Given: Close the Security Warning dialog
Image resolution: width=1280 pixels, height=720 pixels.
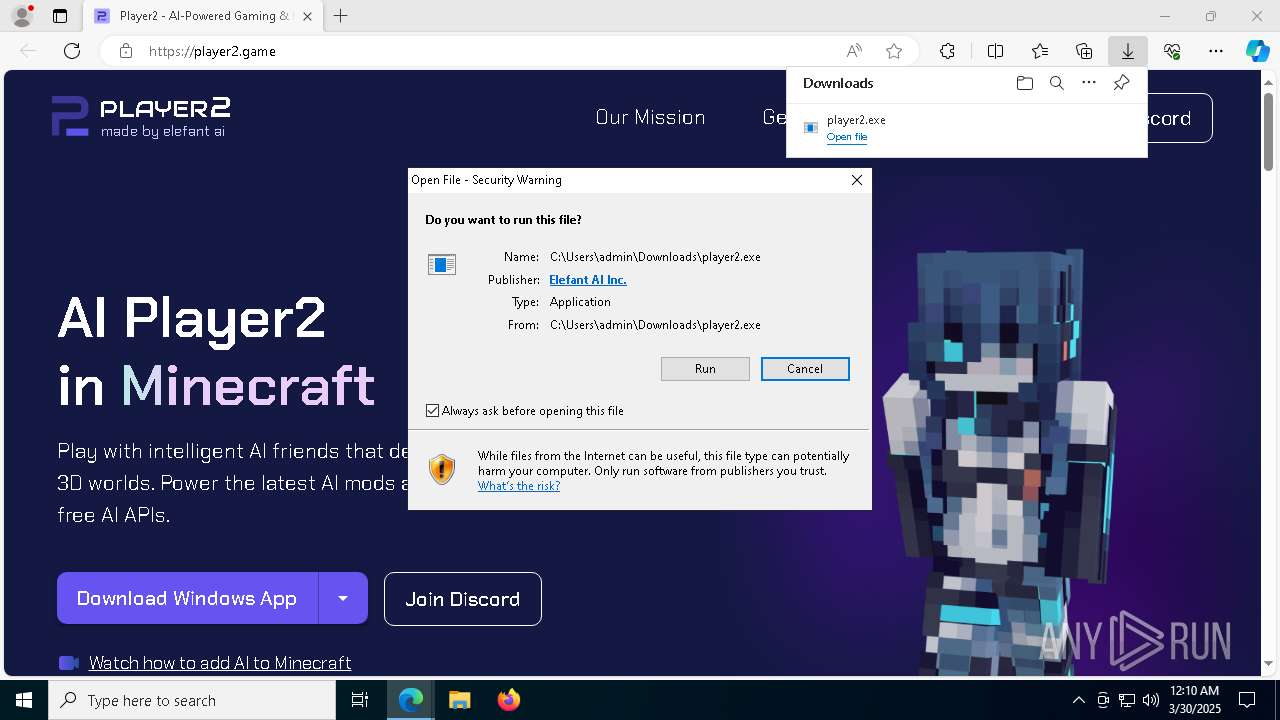Looking at the screenshot, I should (856, 180).
